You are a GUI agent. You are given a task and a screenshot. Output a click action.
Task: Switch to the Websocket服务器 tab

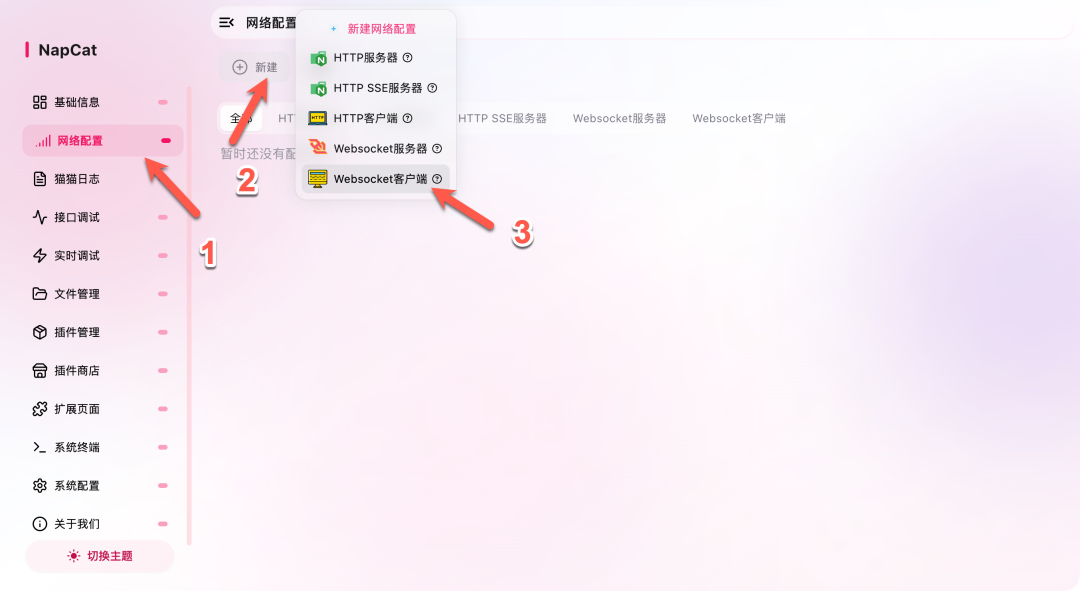click(x=619, y=118)
